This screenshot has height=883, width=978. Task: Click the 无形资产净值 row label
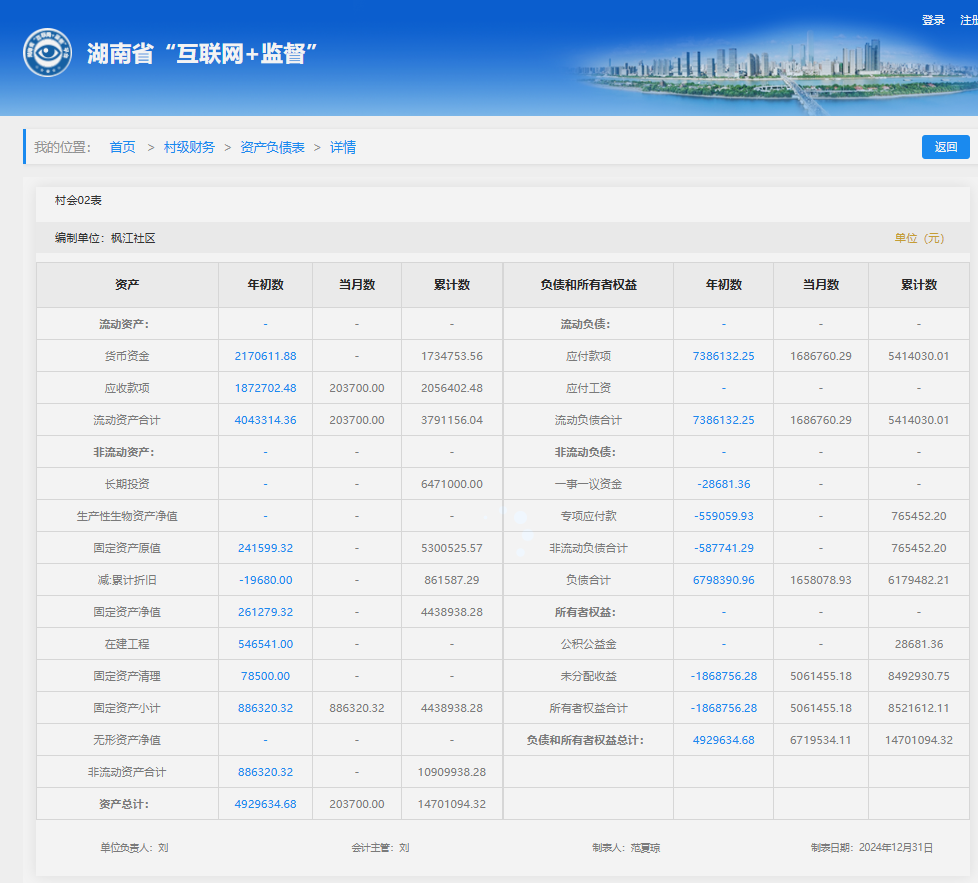(x=127, y=740)
